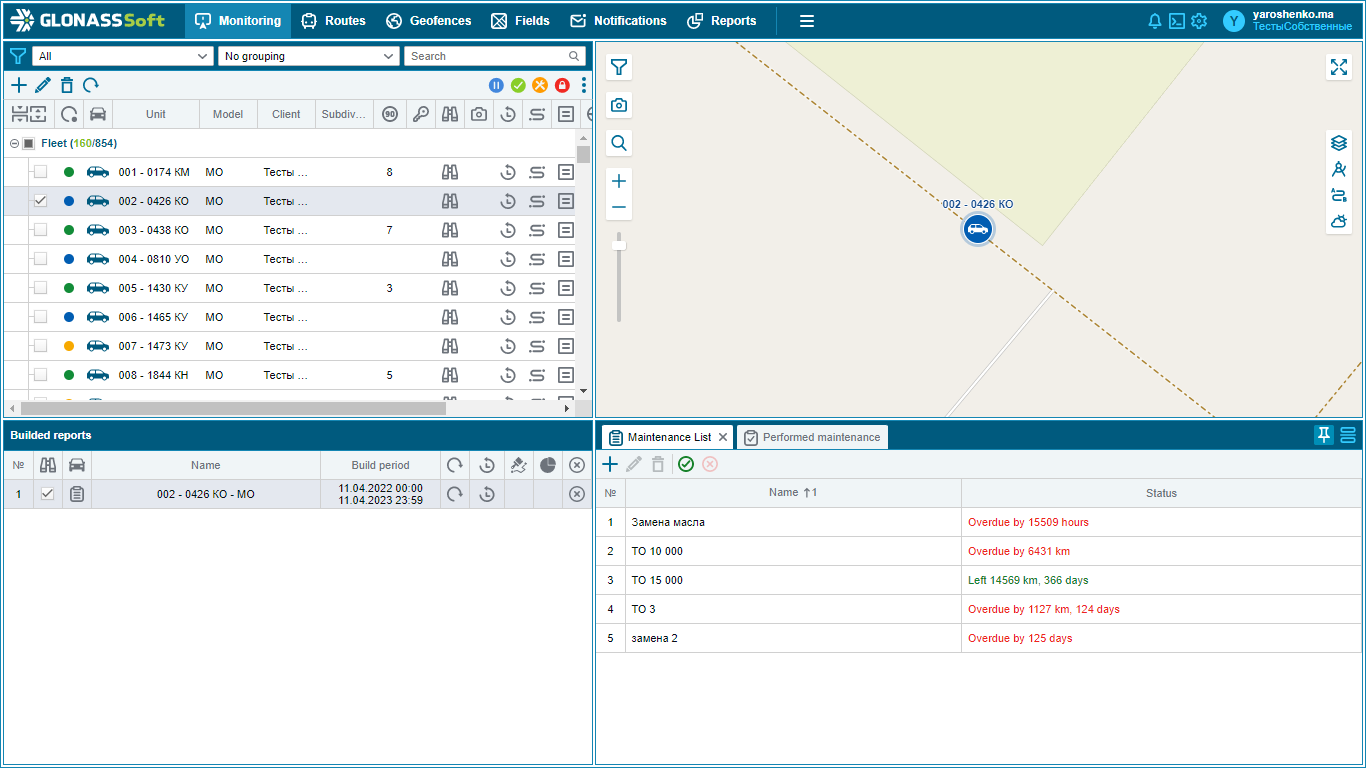Open report list icon for 007 - 1473 КУ

(566, 346)
